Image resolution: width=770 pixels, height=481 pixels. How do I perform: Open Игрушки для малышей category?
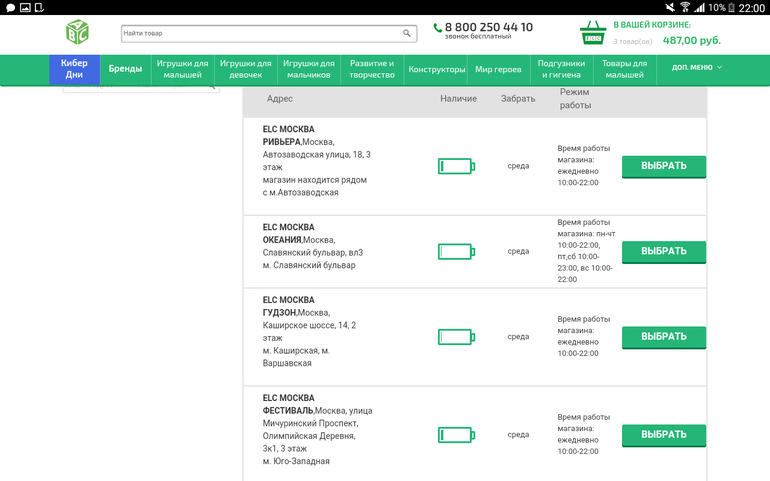182,69
